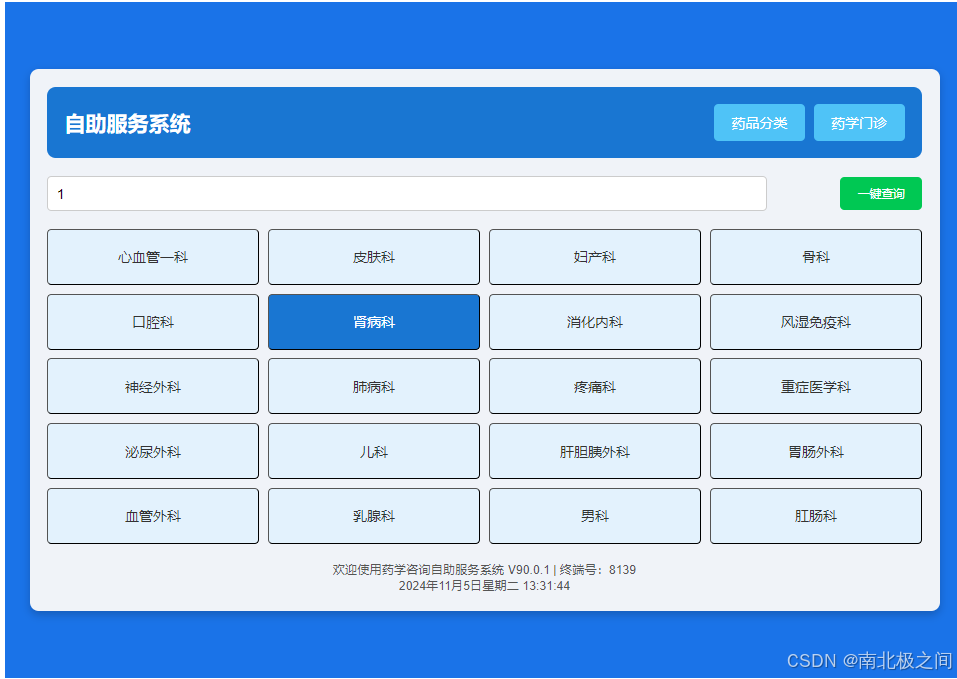Click the highlighted 肾病科 department

pyautogui.click(x=373, y=322)
